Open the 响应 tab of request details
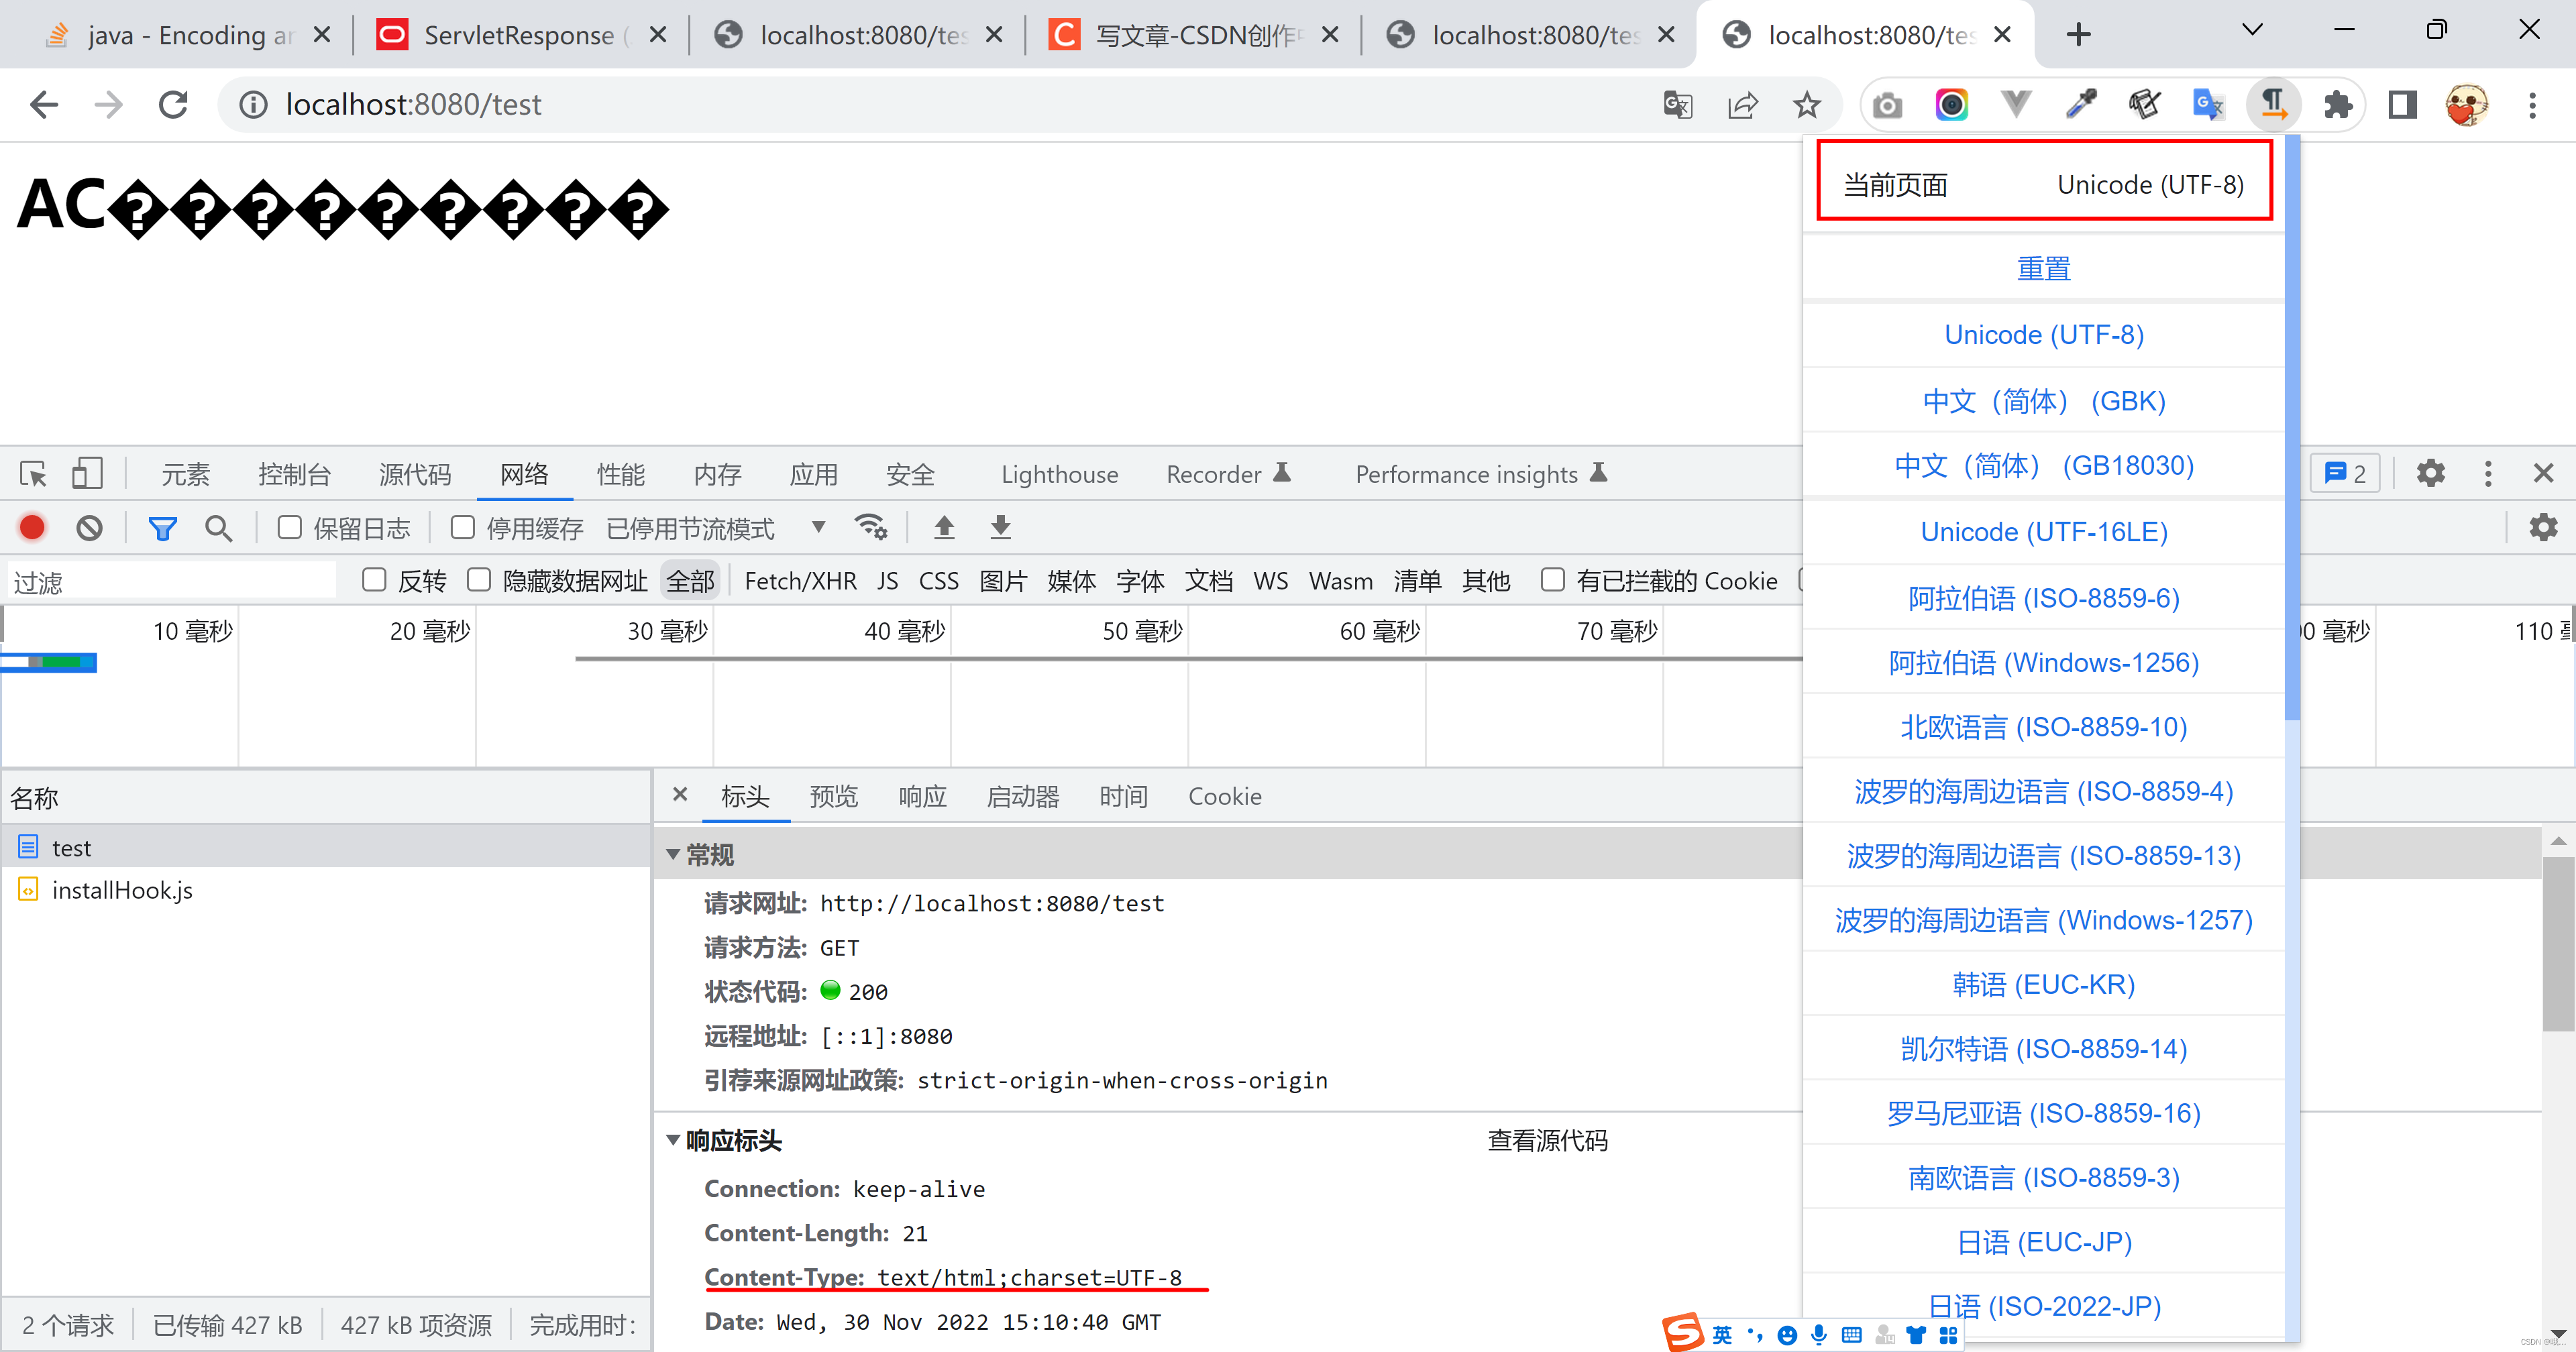2576x1352 pixels. [921, 796]
